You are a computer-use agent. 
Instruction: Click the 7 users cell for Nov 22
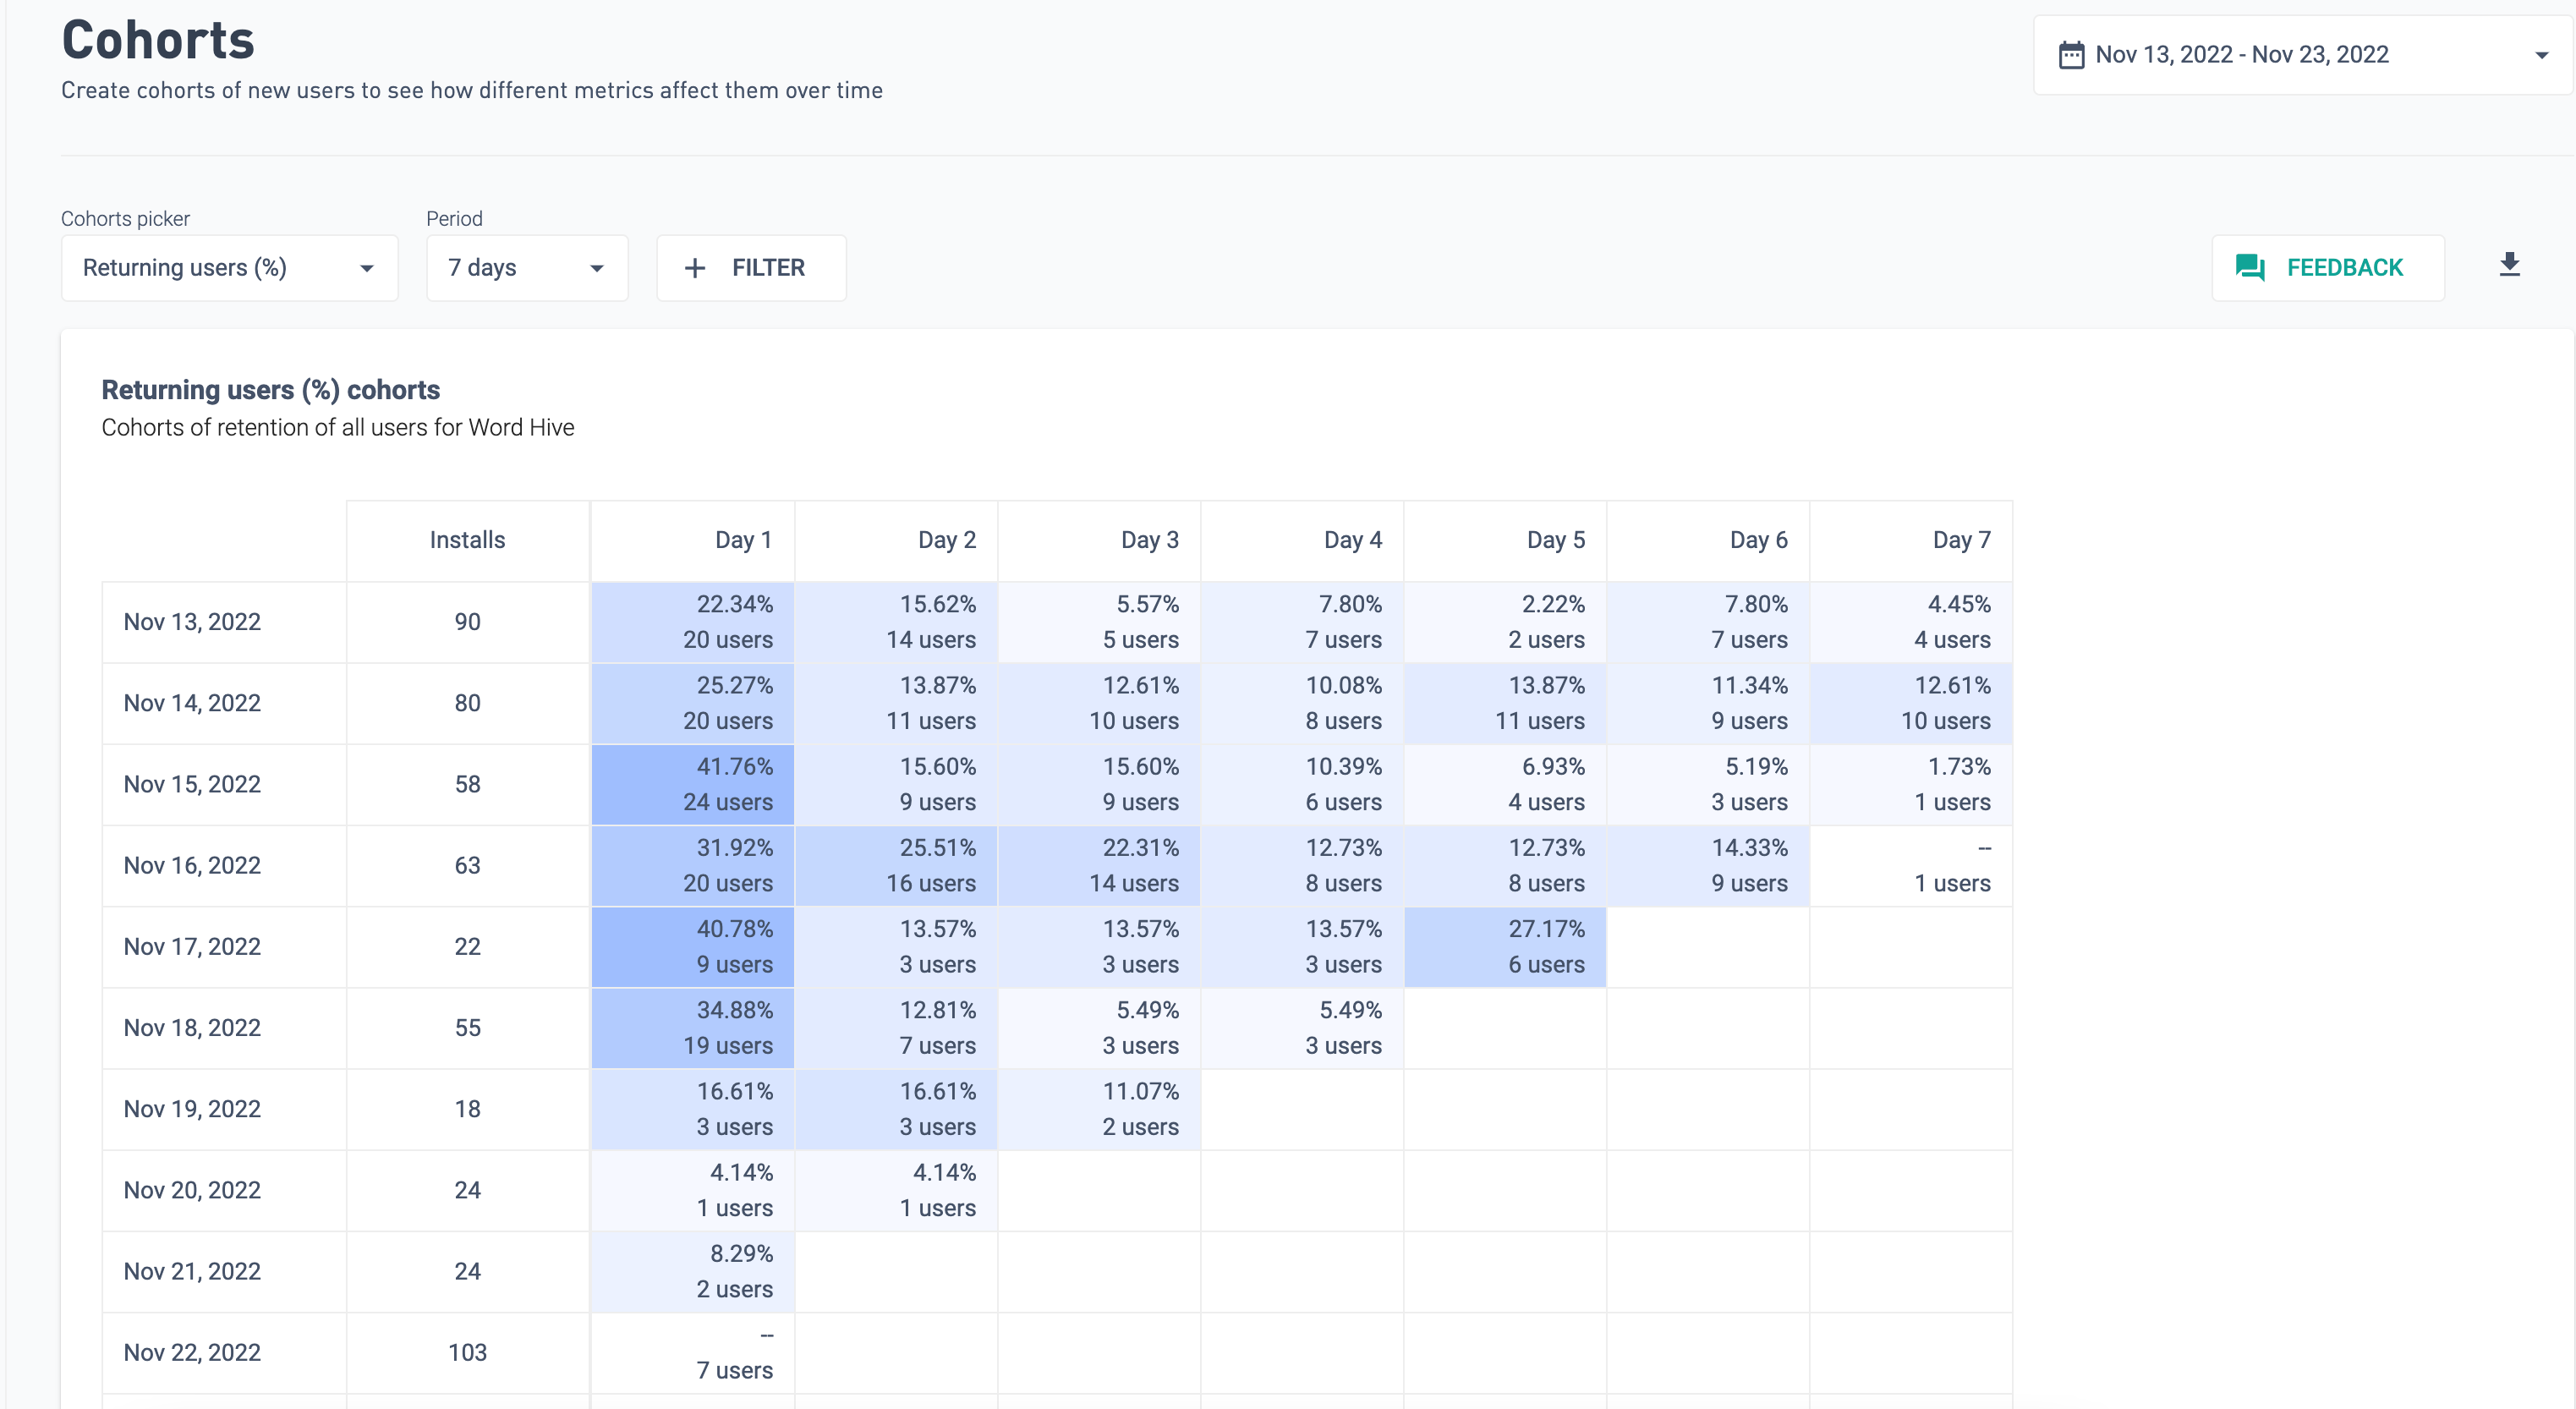(x=693, y=1352)
